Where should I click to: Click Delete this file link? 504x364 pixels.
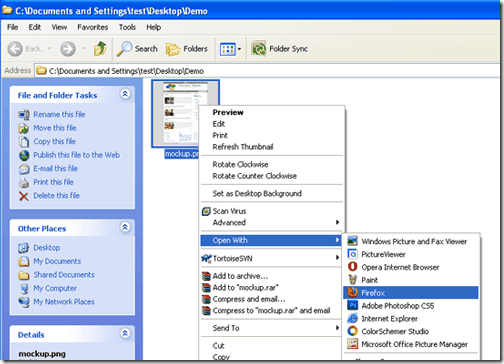pyautogui.click(x=56, y=196)
